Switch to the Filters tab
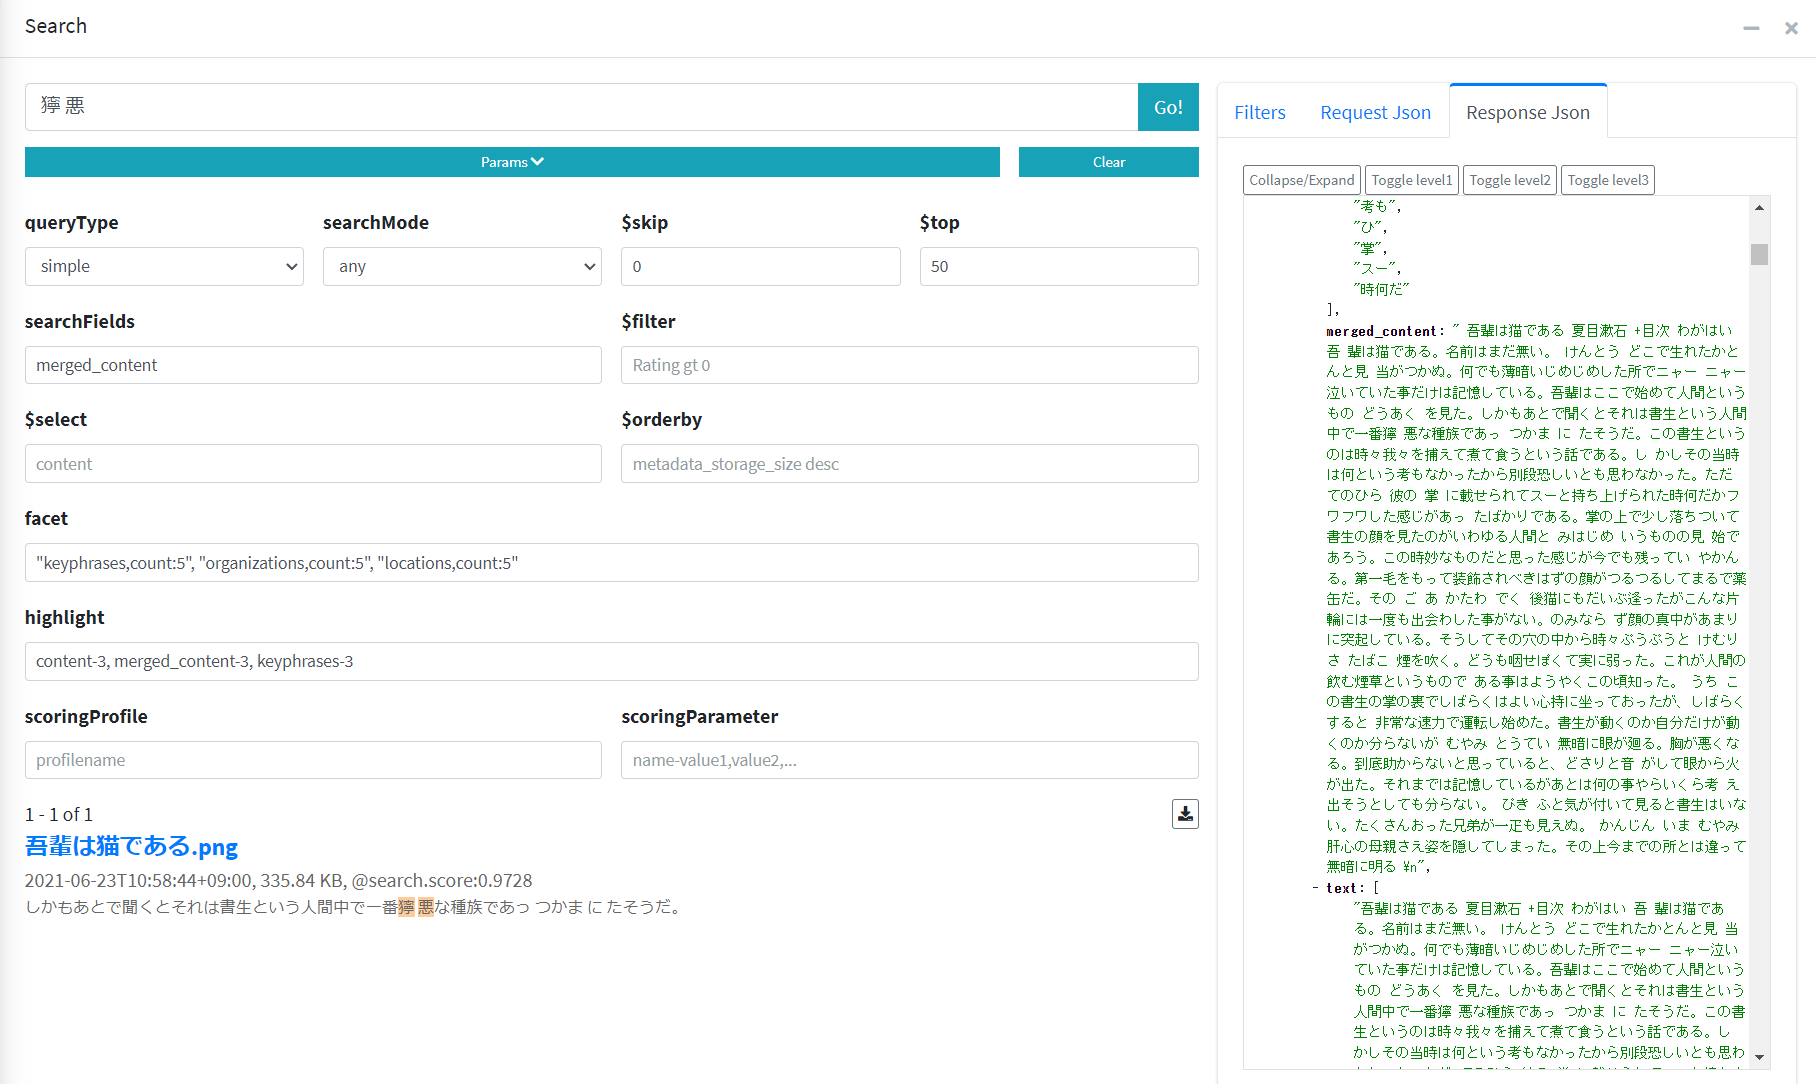This screenshot has width=1816, height=1084. [x=1260, y=112]
